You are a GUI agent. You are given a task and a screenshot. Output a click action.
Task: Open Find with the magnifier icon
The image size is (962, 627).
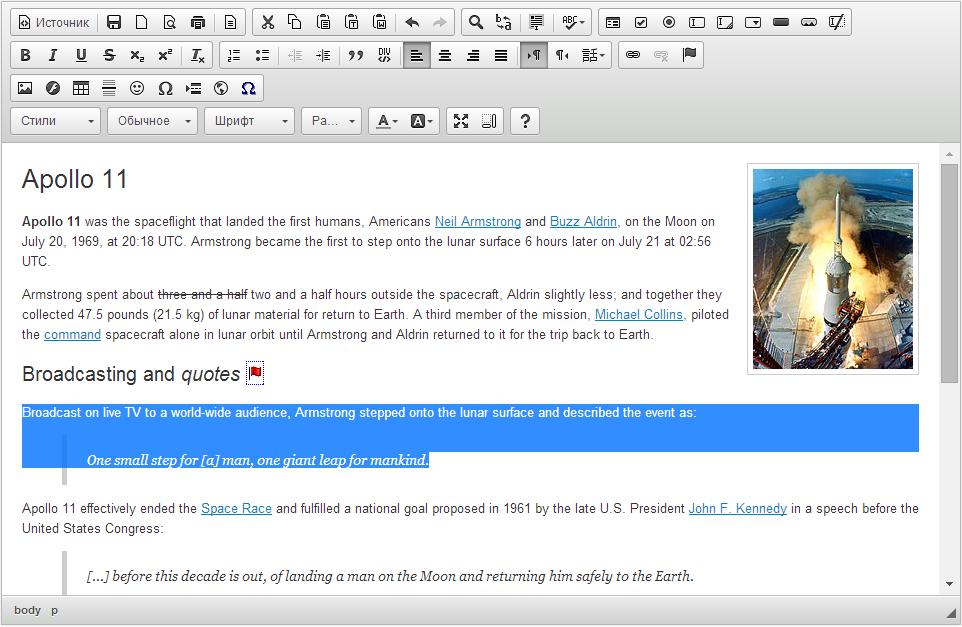pos(476,22)
